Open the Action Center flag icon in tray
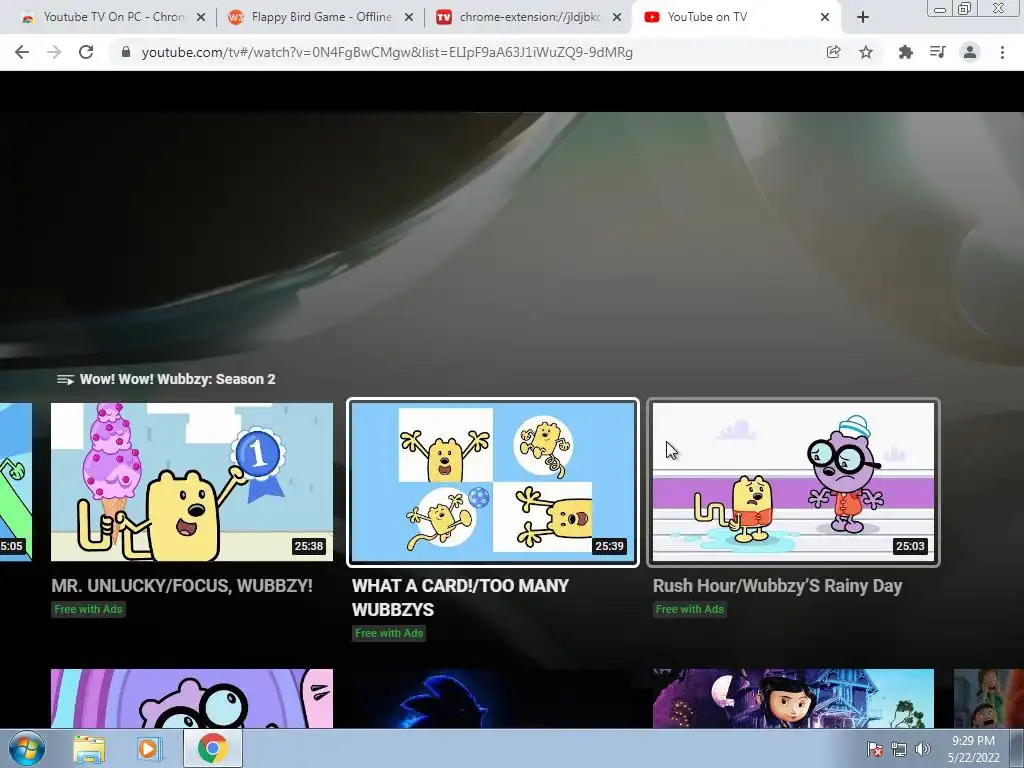This screenshot has width=1024, height=768. [875, 749]
